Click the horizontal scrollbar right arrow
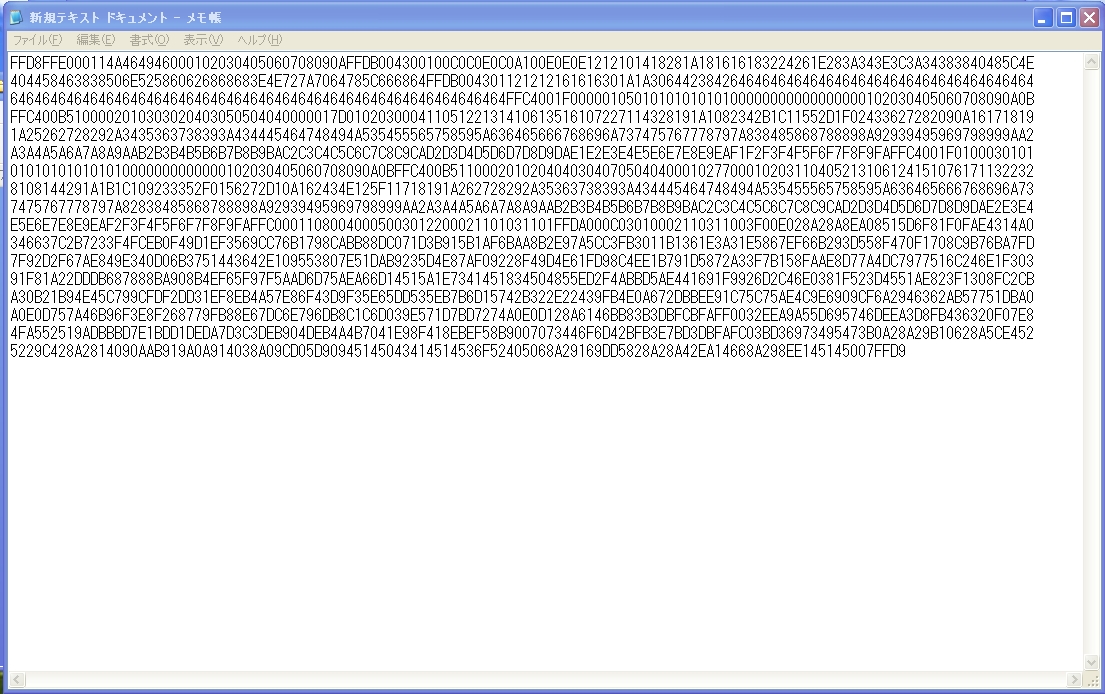 (x=1073, y=680)
